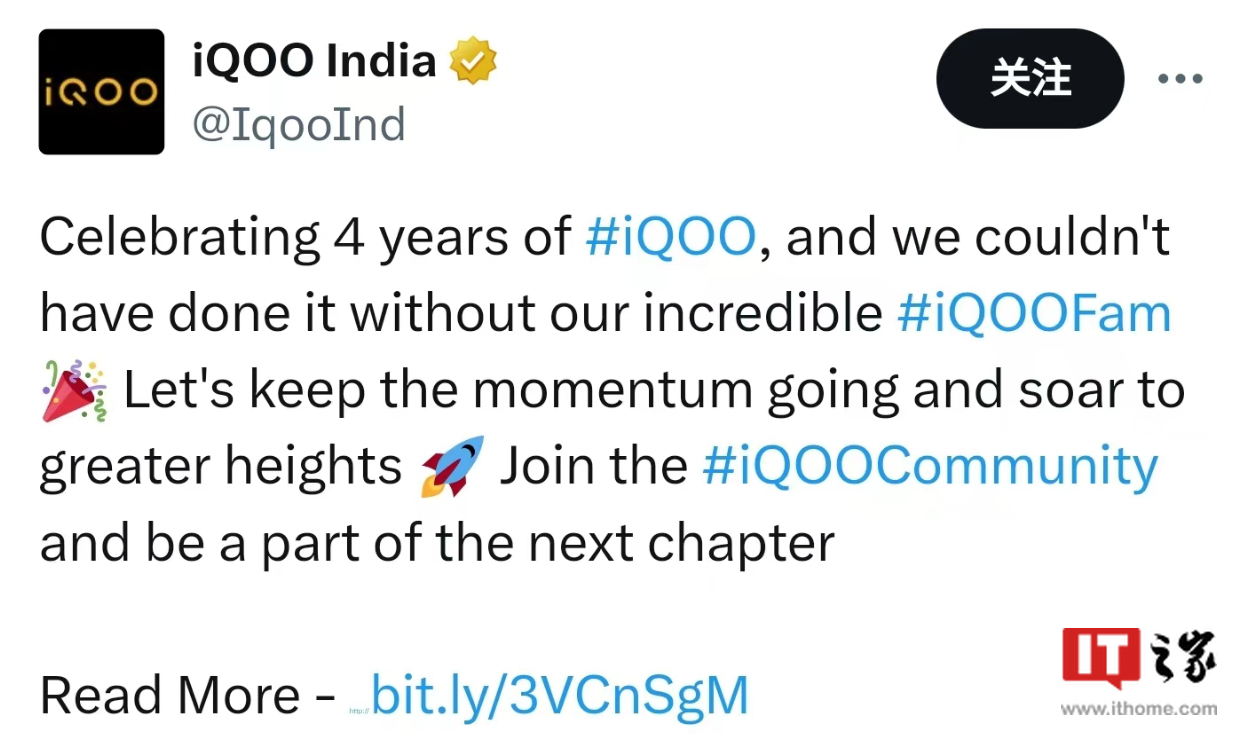The width and height of the screenshot is (1236, 734).
Task: Open the iQOO profile avatar
Action: click(x=101, y=92)
